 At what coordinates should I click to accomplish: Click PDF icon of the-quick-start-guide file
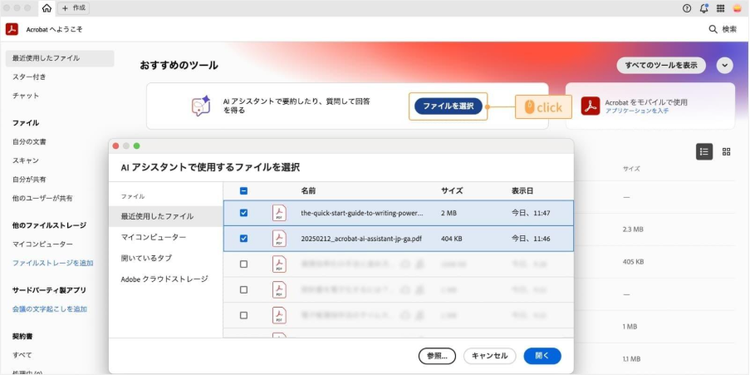pos(279,213)
